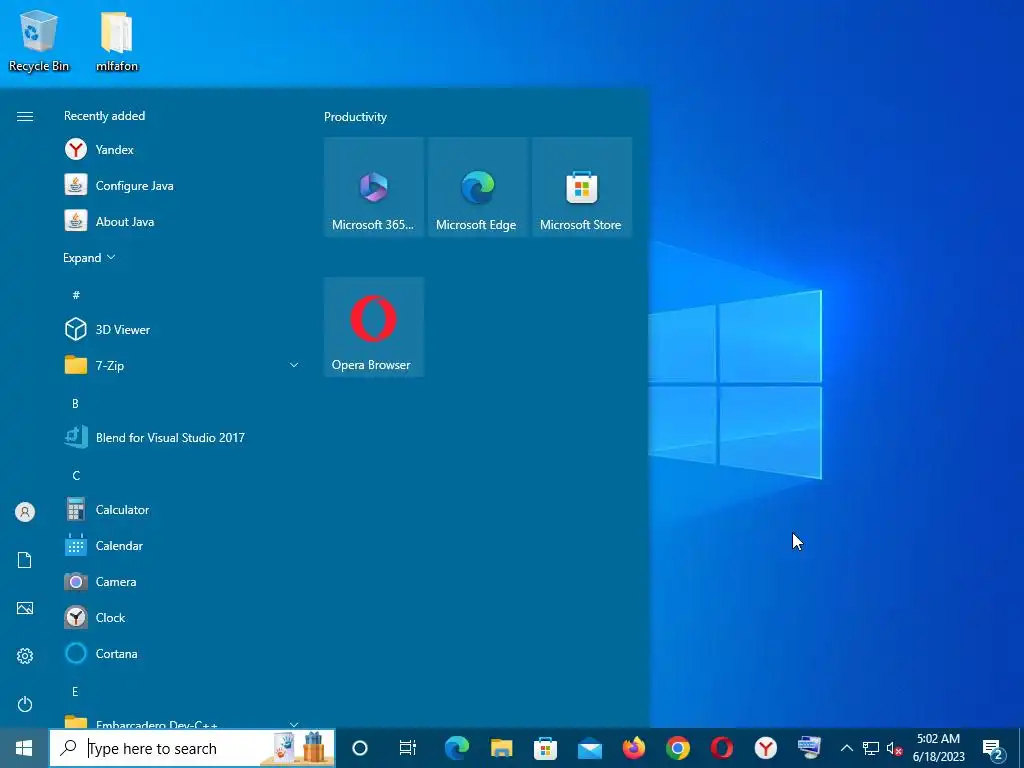Open Microsoft 365 tile
1024x768 pixels.
(374, 187)
